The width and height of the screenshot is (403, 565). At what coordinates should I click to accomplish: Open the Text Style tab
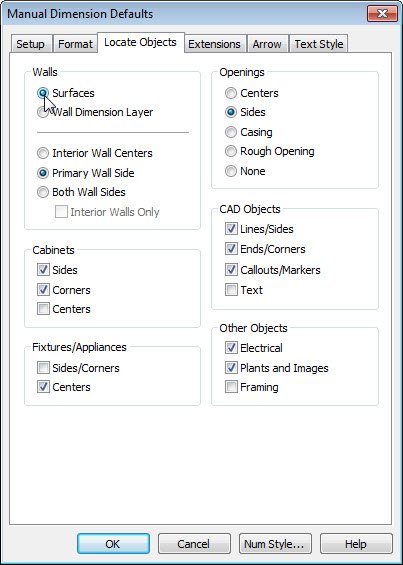[x=319, y=44]
